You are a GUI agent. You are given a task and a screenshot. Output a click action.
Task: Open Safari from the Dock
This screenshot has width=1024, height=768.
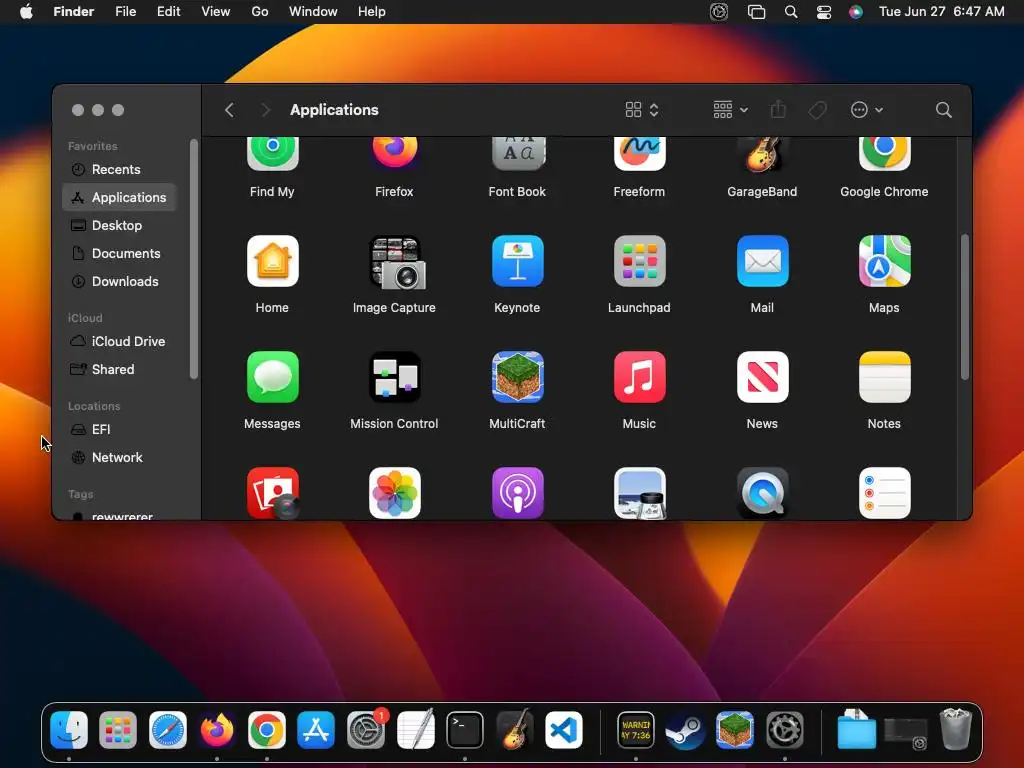pos(168,730)
